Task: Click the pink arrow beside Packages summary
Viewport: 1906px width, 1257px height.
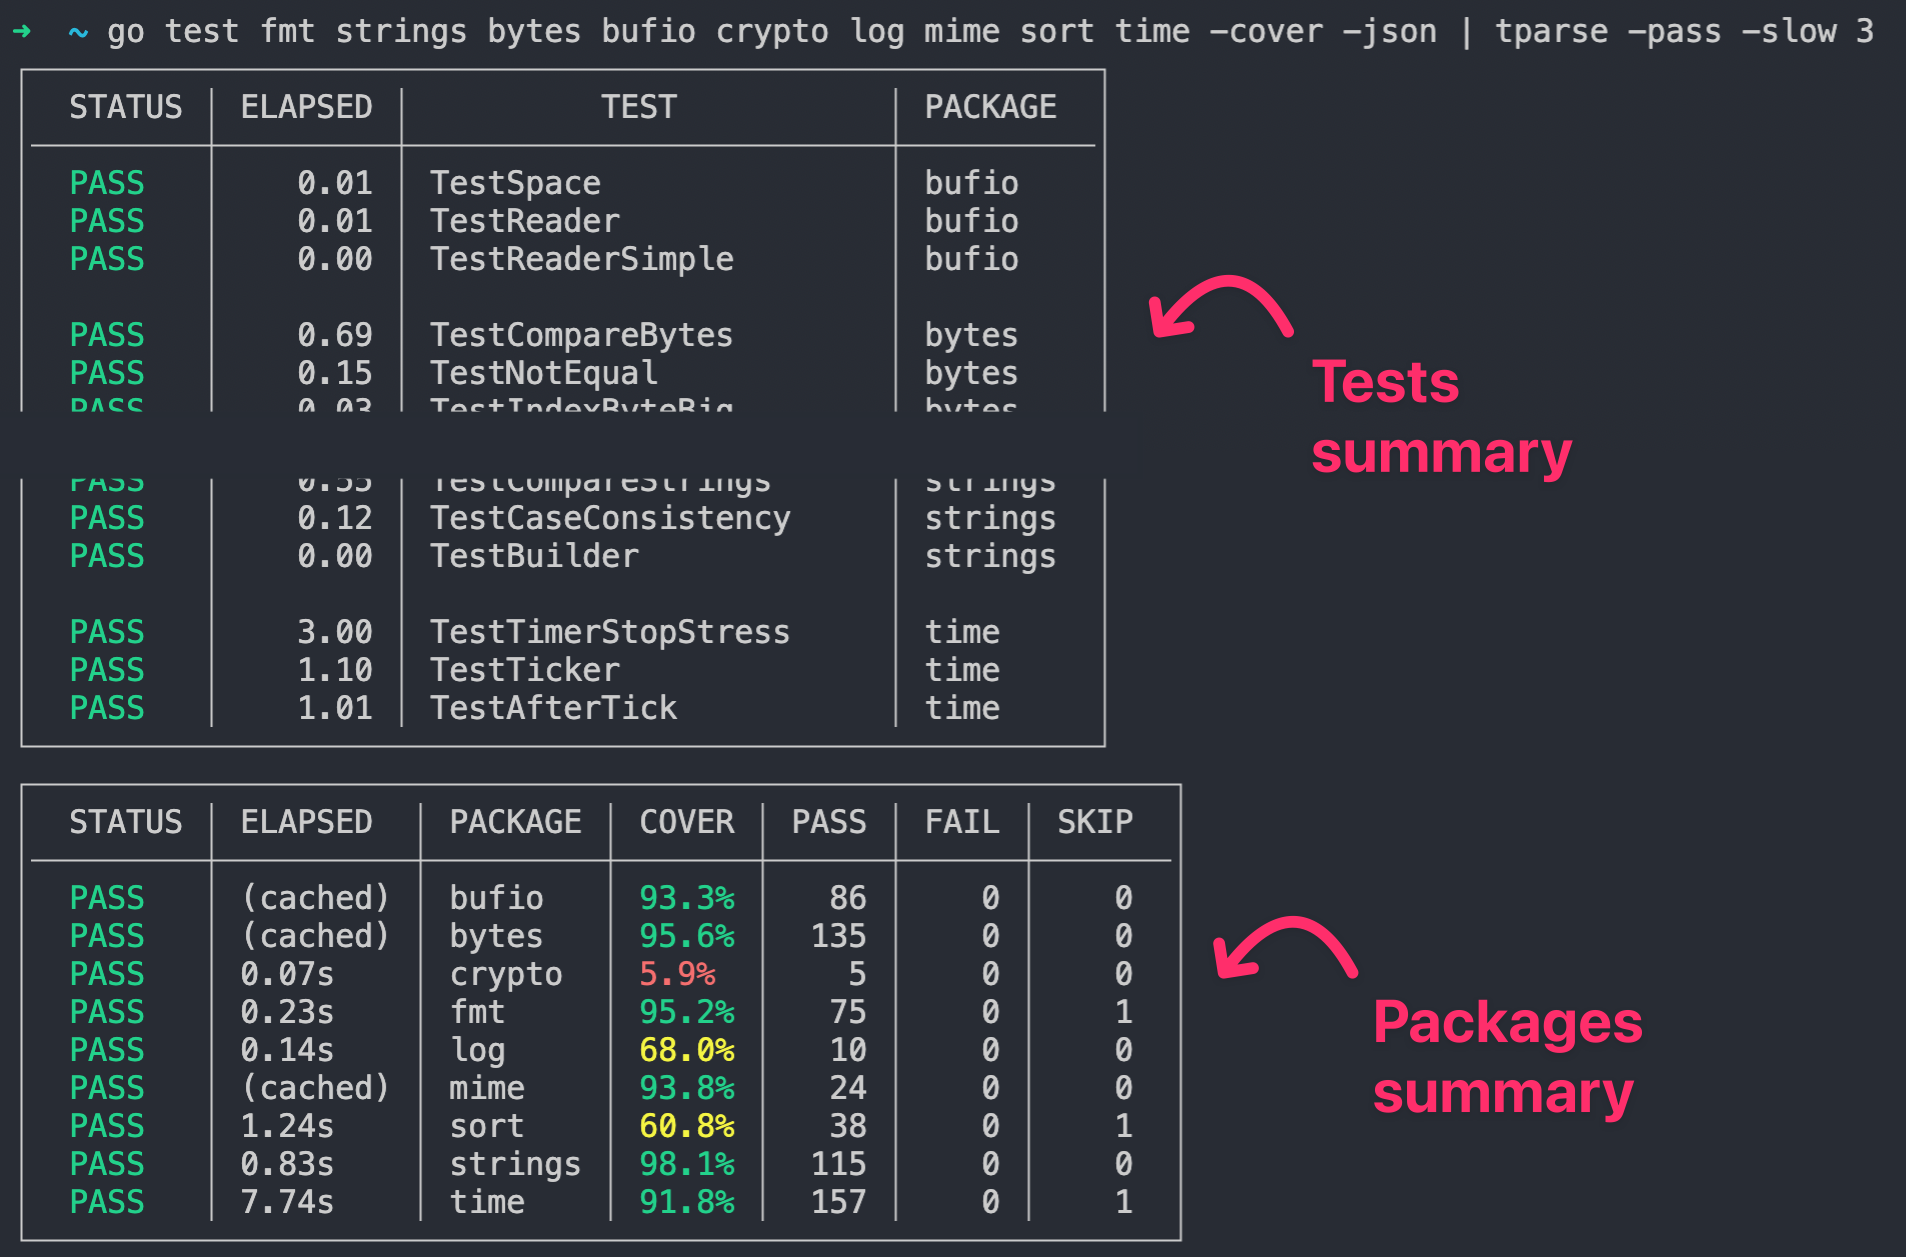Action: tap(1284, 947)
